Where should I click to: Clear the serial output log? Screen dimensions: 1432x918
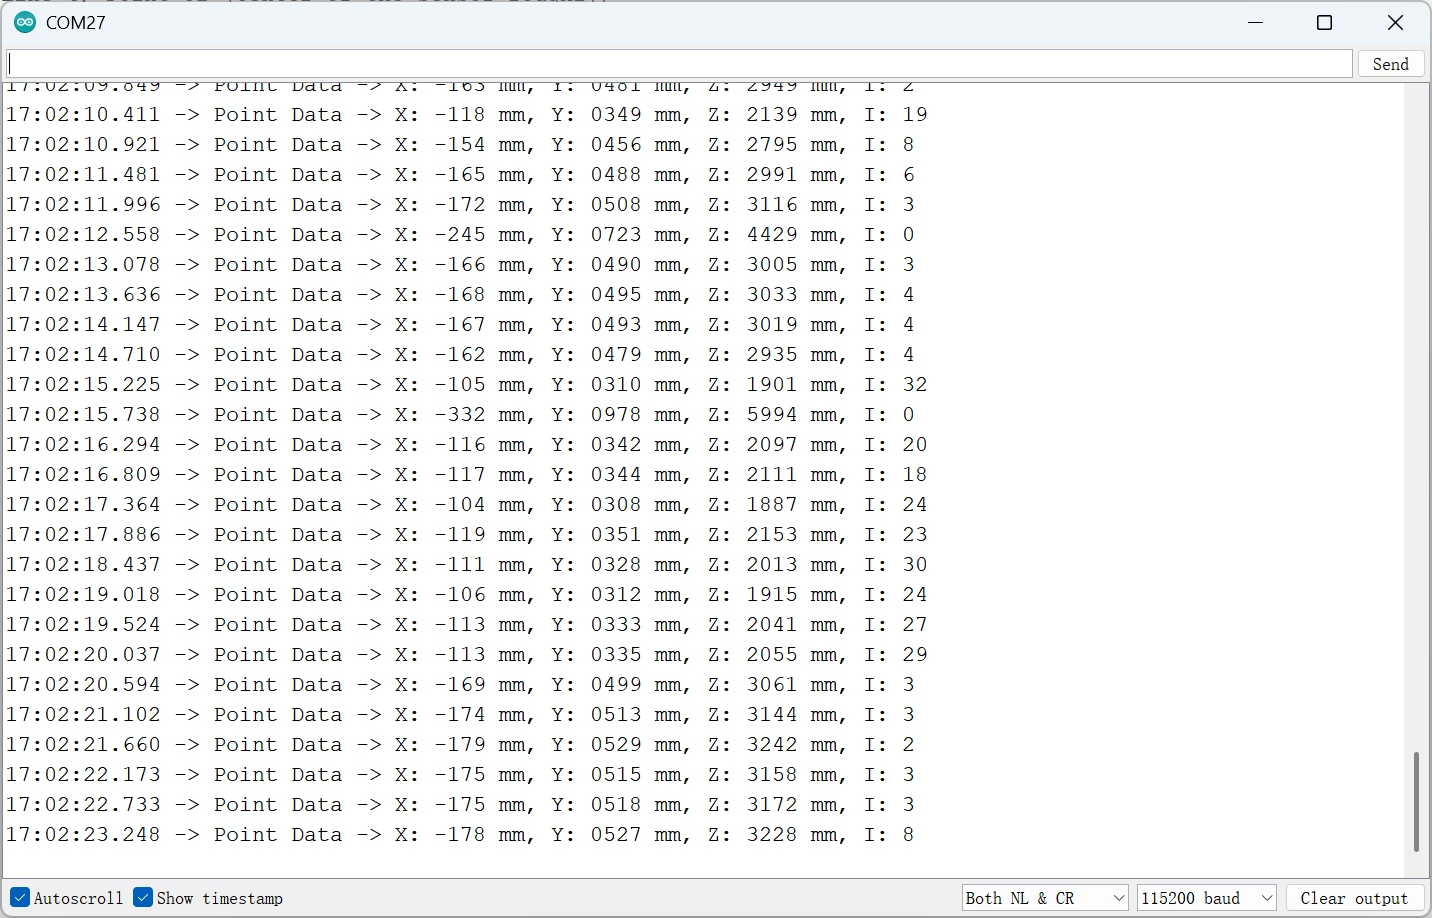(1354, 898)
